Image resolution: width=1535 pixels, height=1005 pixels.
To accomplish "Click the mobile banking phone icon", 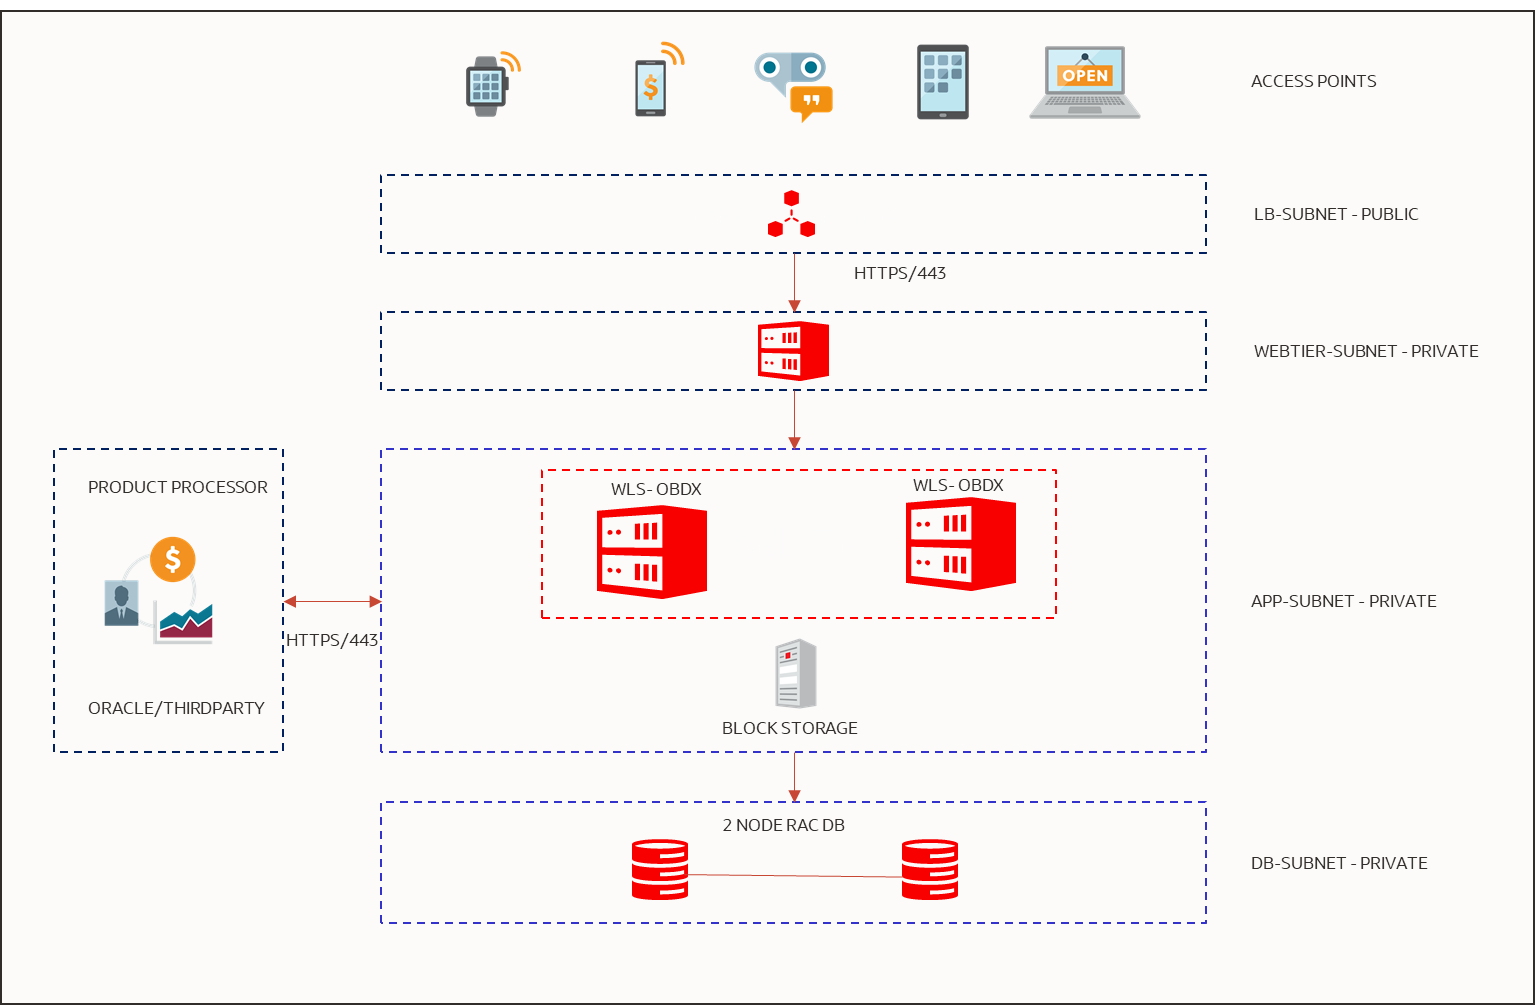I will click(x=651, y=85).
